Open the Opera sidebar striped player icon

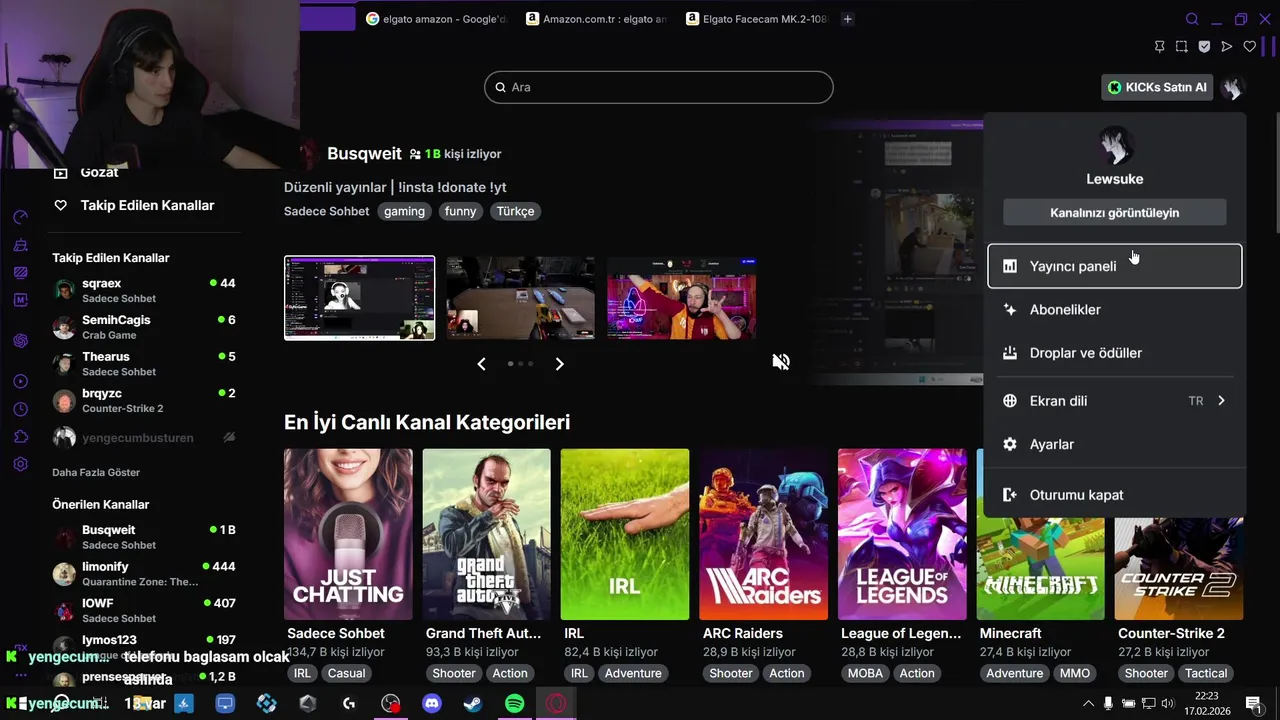[x=21, y=272]
